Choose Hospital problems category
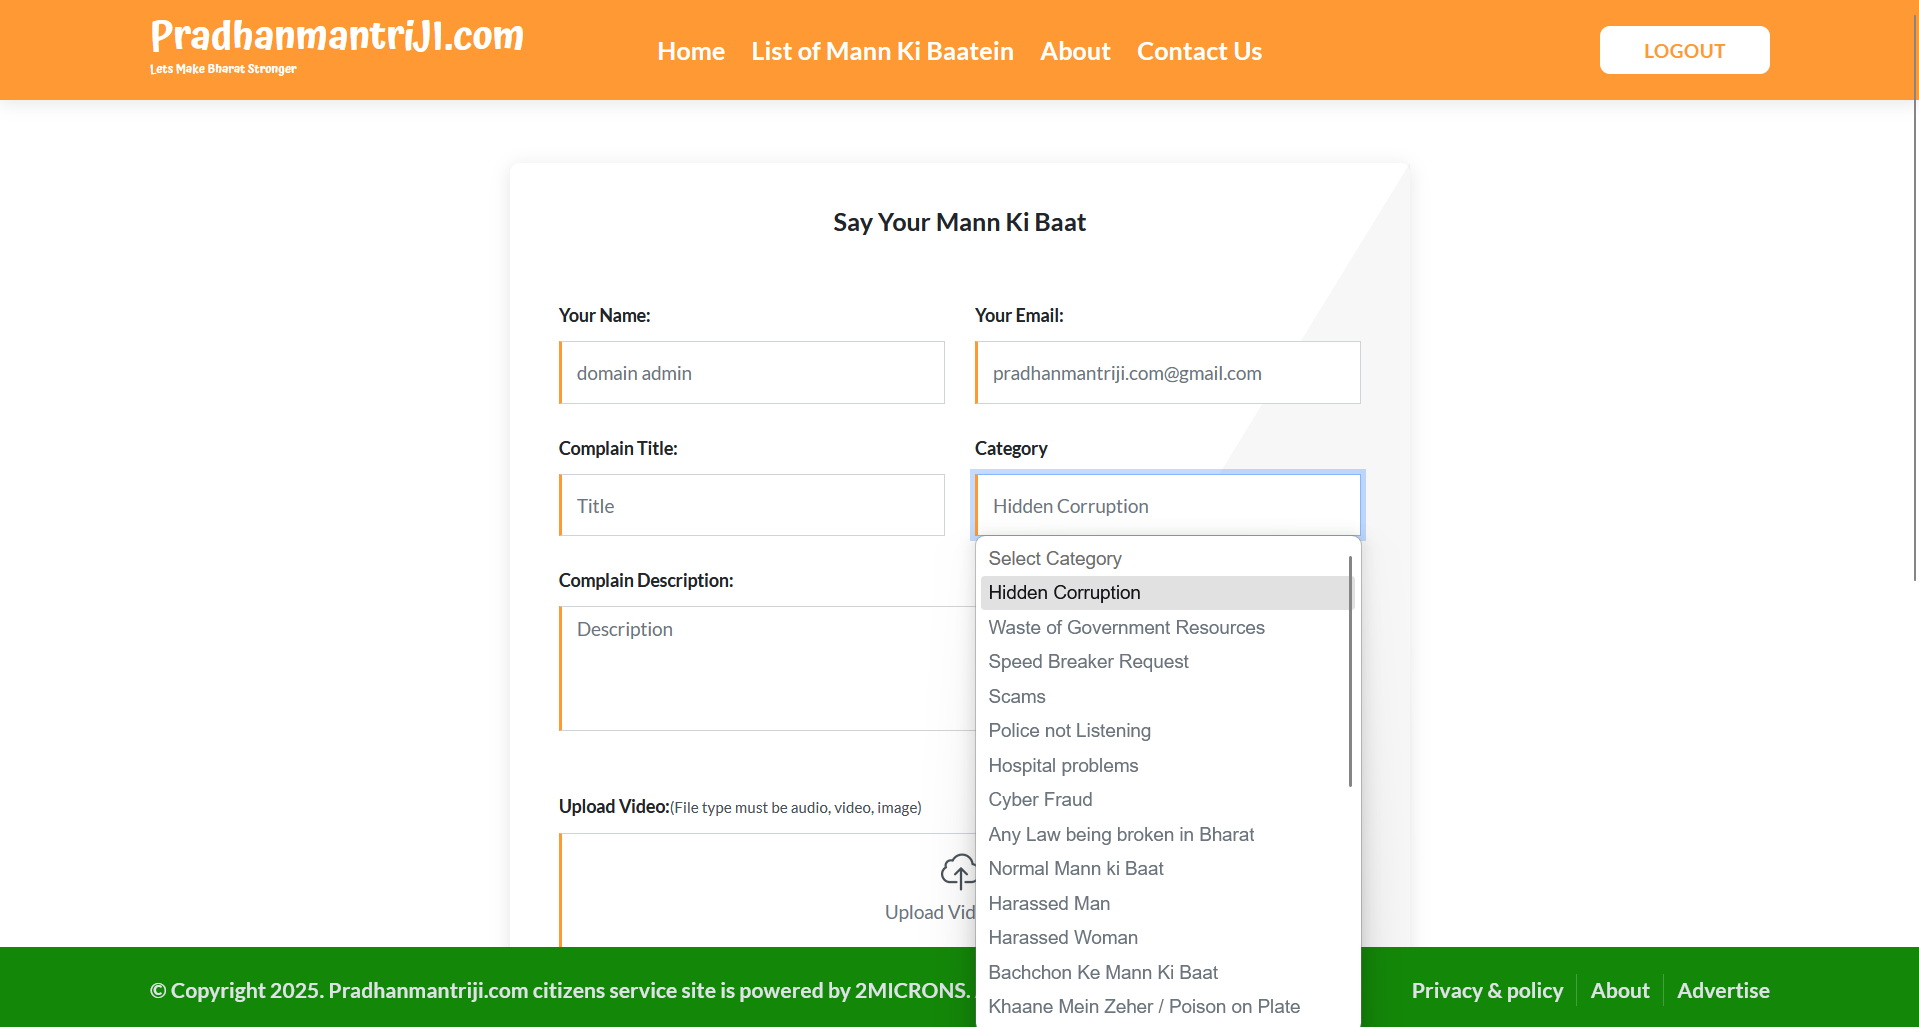1919x1027 pixels. point(1063,766)
